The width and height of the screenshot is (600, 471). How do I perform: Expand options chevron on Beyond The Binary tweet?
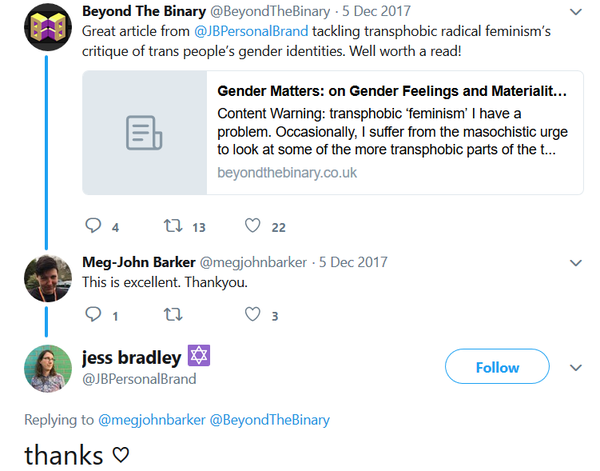(575, 13)
